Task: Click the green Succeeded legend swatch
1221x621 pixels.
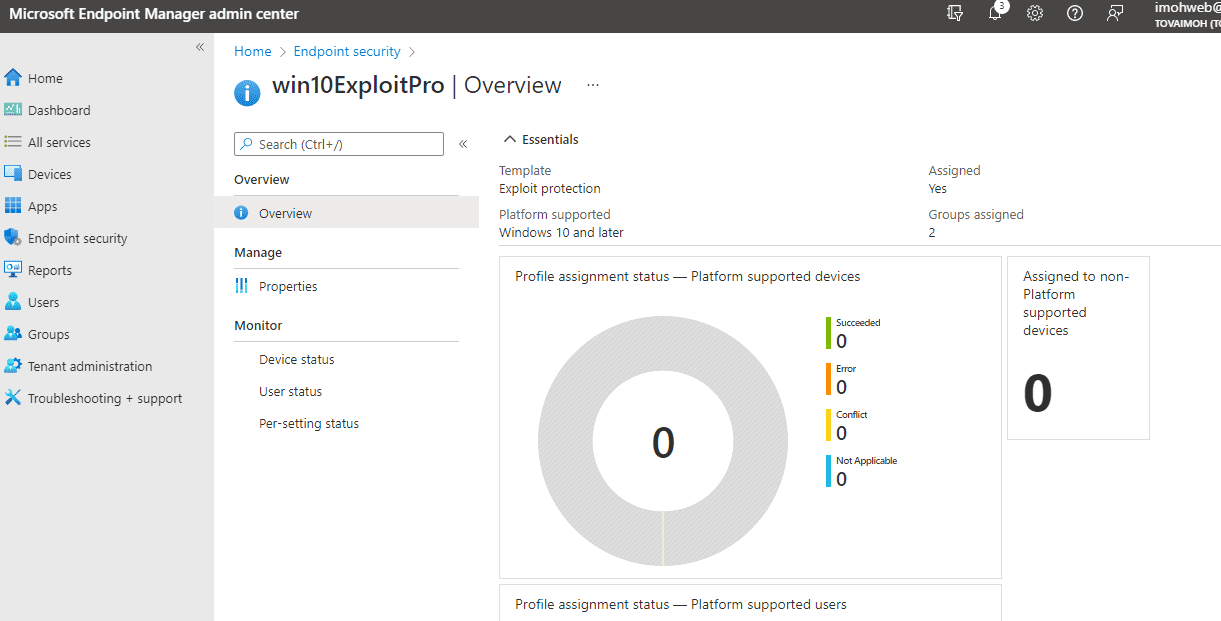Action: pyautogui.click(x=829, y=333)
